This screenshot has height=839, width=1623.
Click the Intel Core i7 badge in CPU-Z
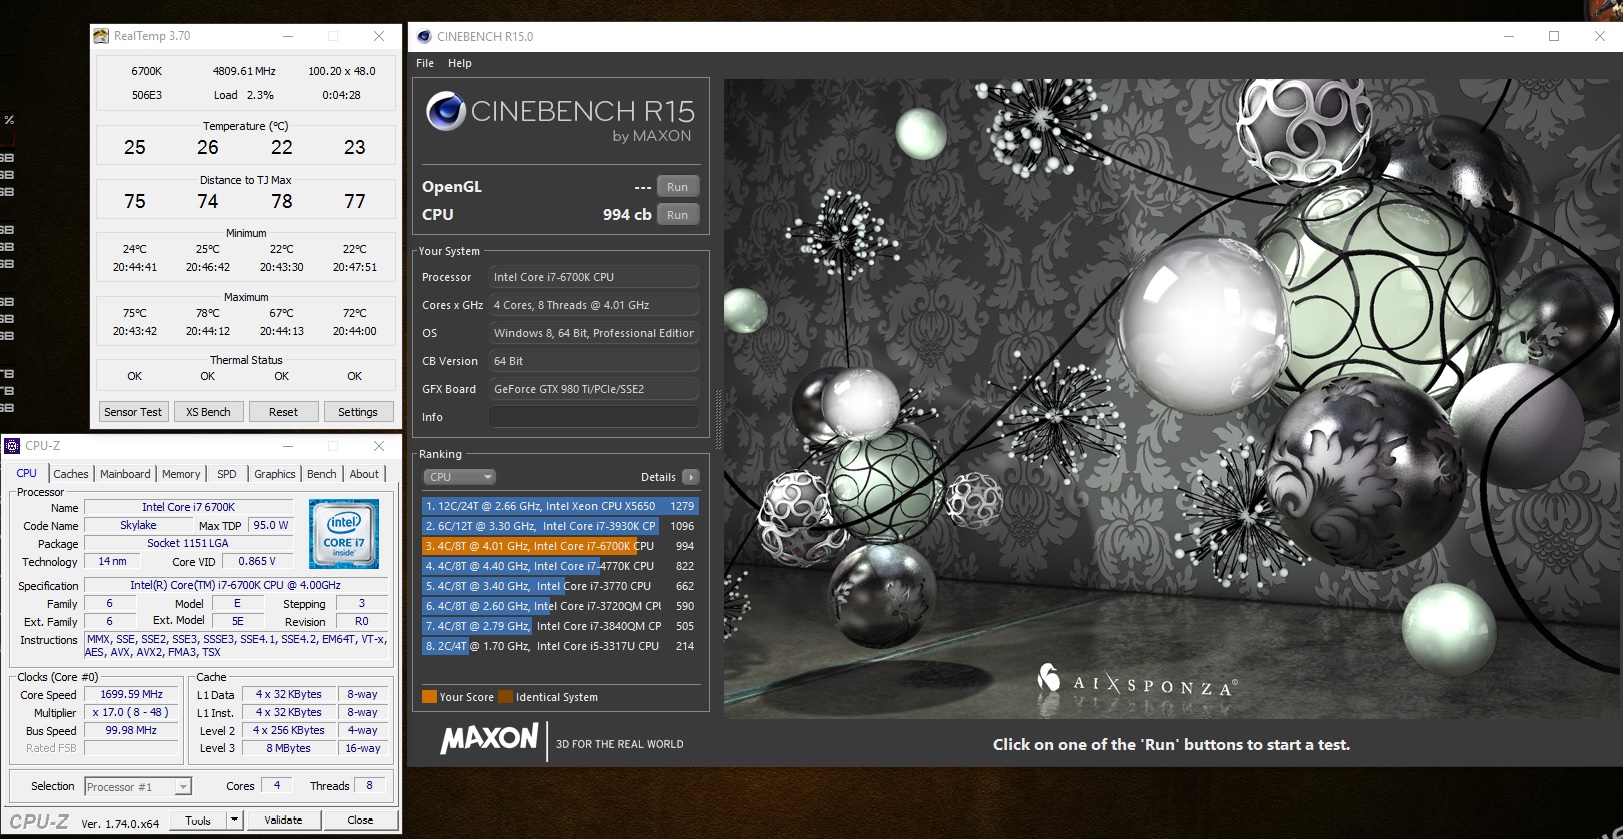(344, 534)
